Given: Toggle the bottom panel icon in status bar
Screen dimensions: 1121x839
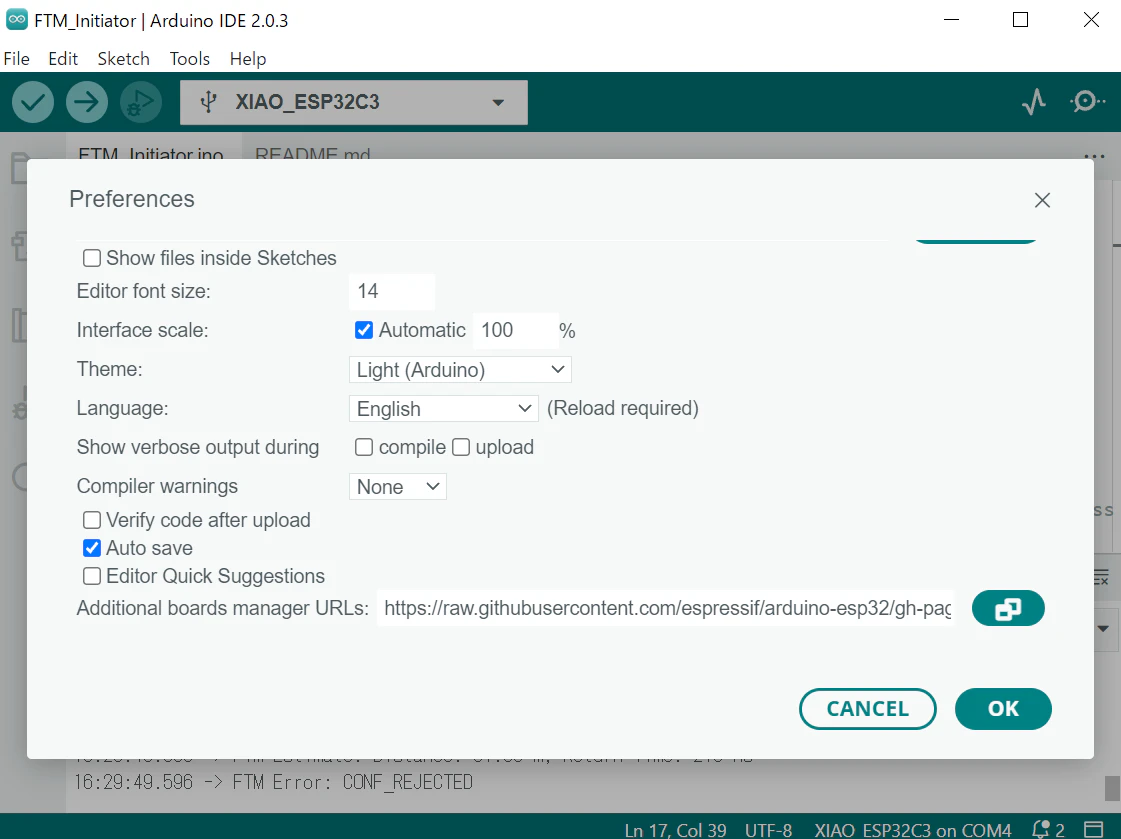Looking at the screenshot, I should tap(1094, 830).
